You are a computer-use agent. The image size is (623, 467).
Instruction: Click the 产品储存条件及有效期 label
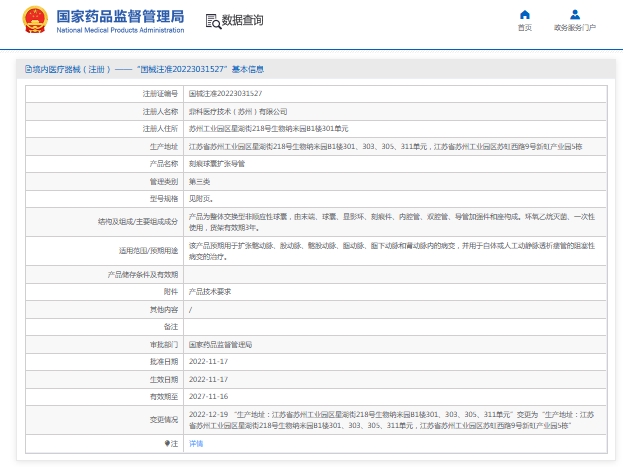[143, 275]
